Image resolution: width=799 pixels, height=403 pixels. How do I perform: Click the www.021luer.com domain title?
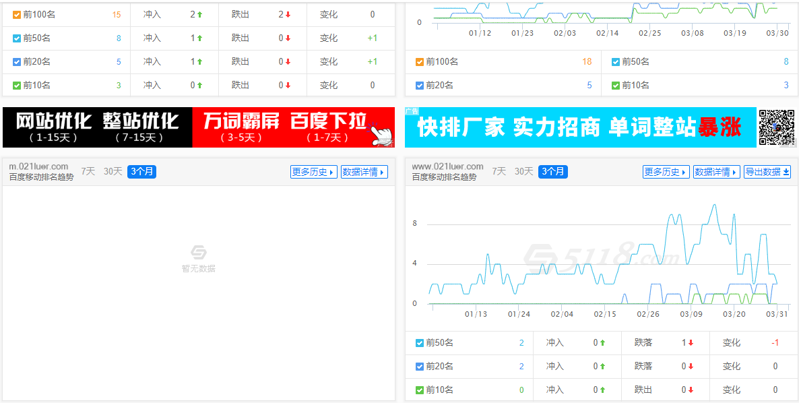click(447, 166)
